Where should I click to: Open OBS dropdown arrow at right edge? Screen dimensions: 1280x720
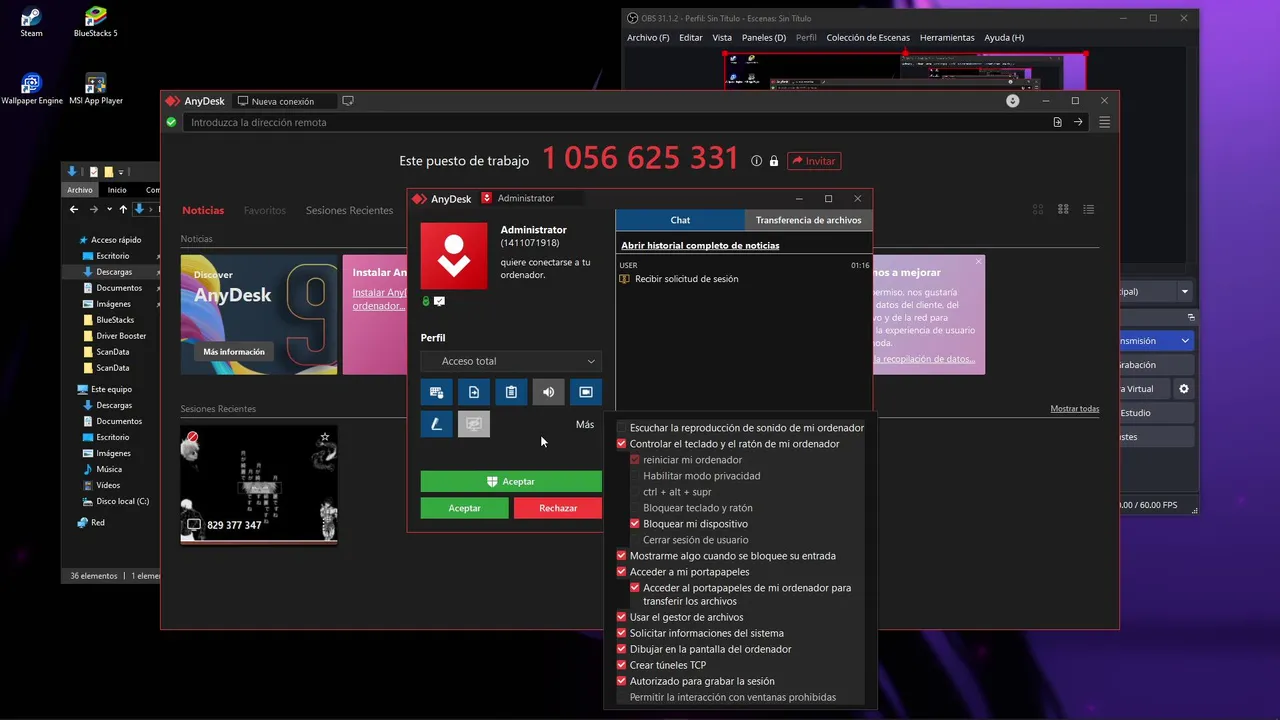point(1185,291)
